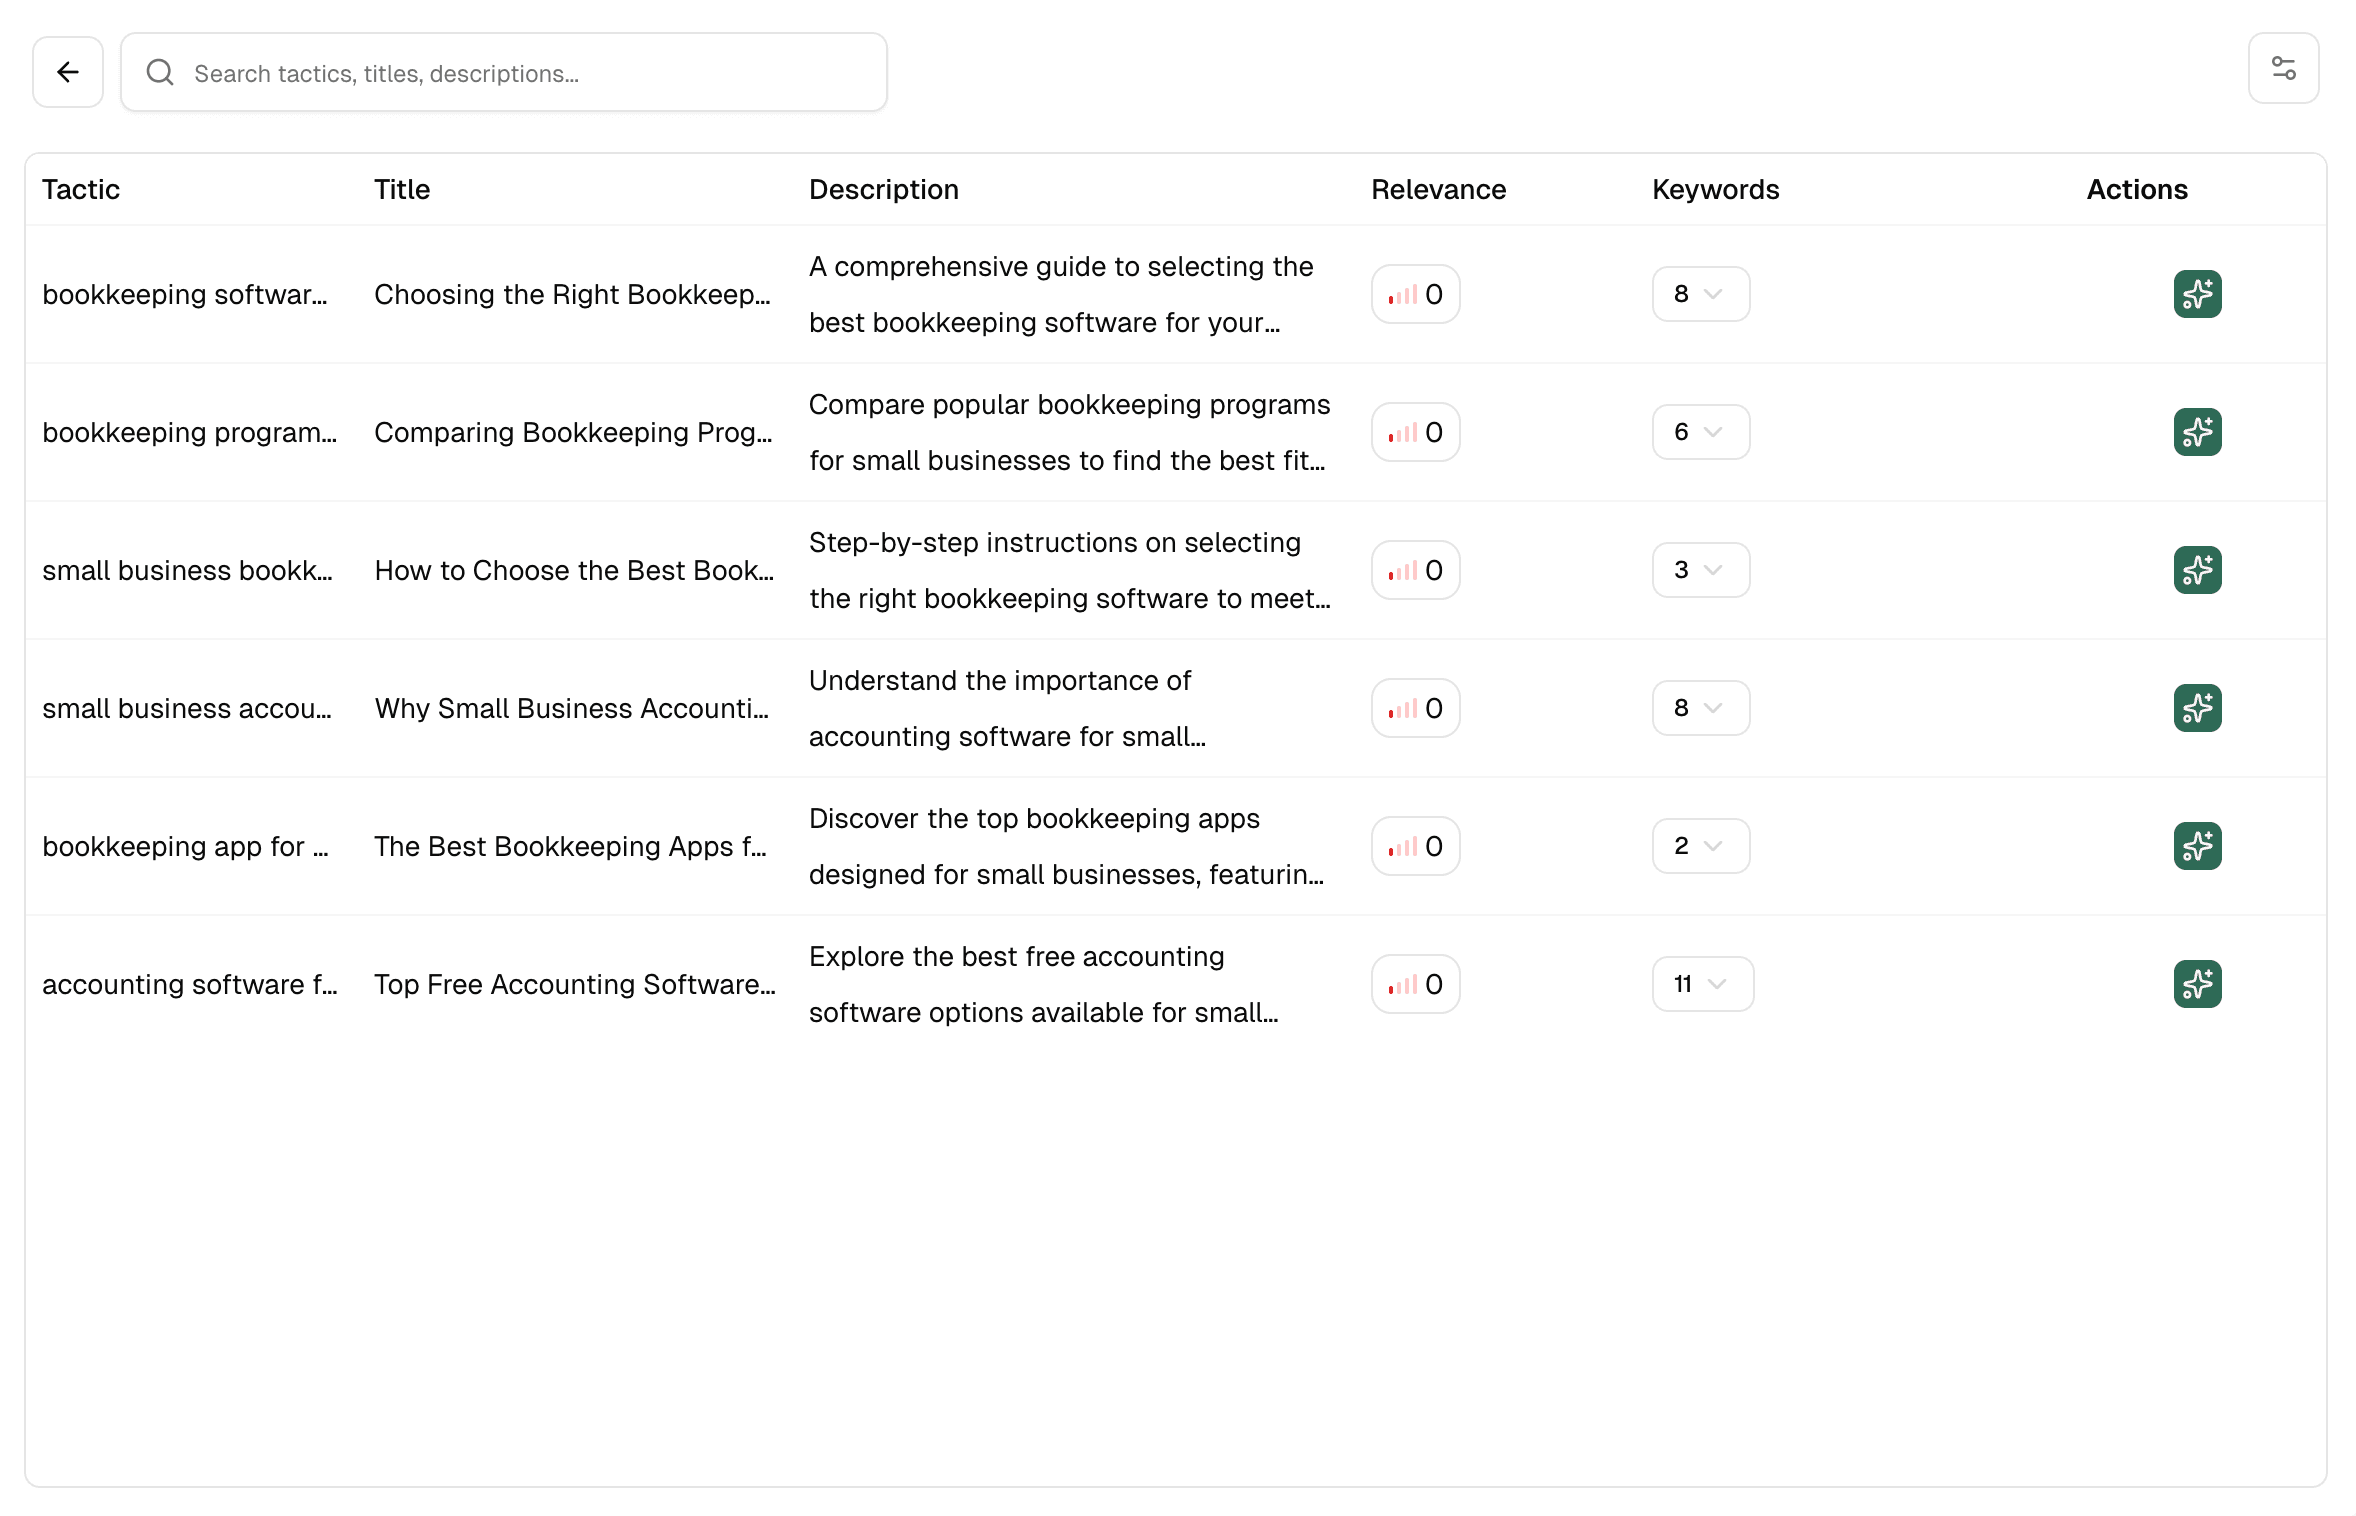Click the search magnifier icon
The width and height of the screenshot is (2356, 1516).
click(160, 72)
